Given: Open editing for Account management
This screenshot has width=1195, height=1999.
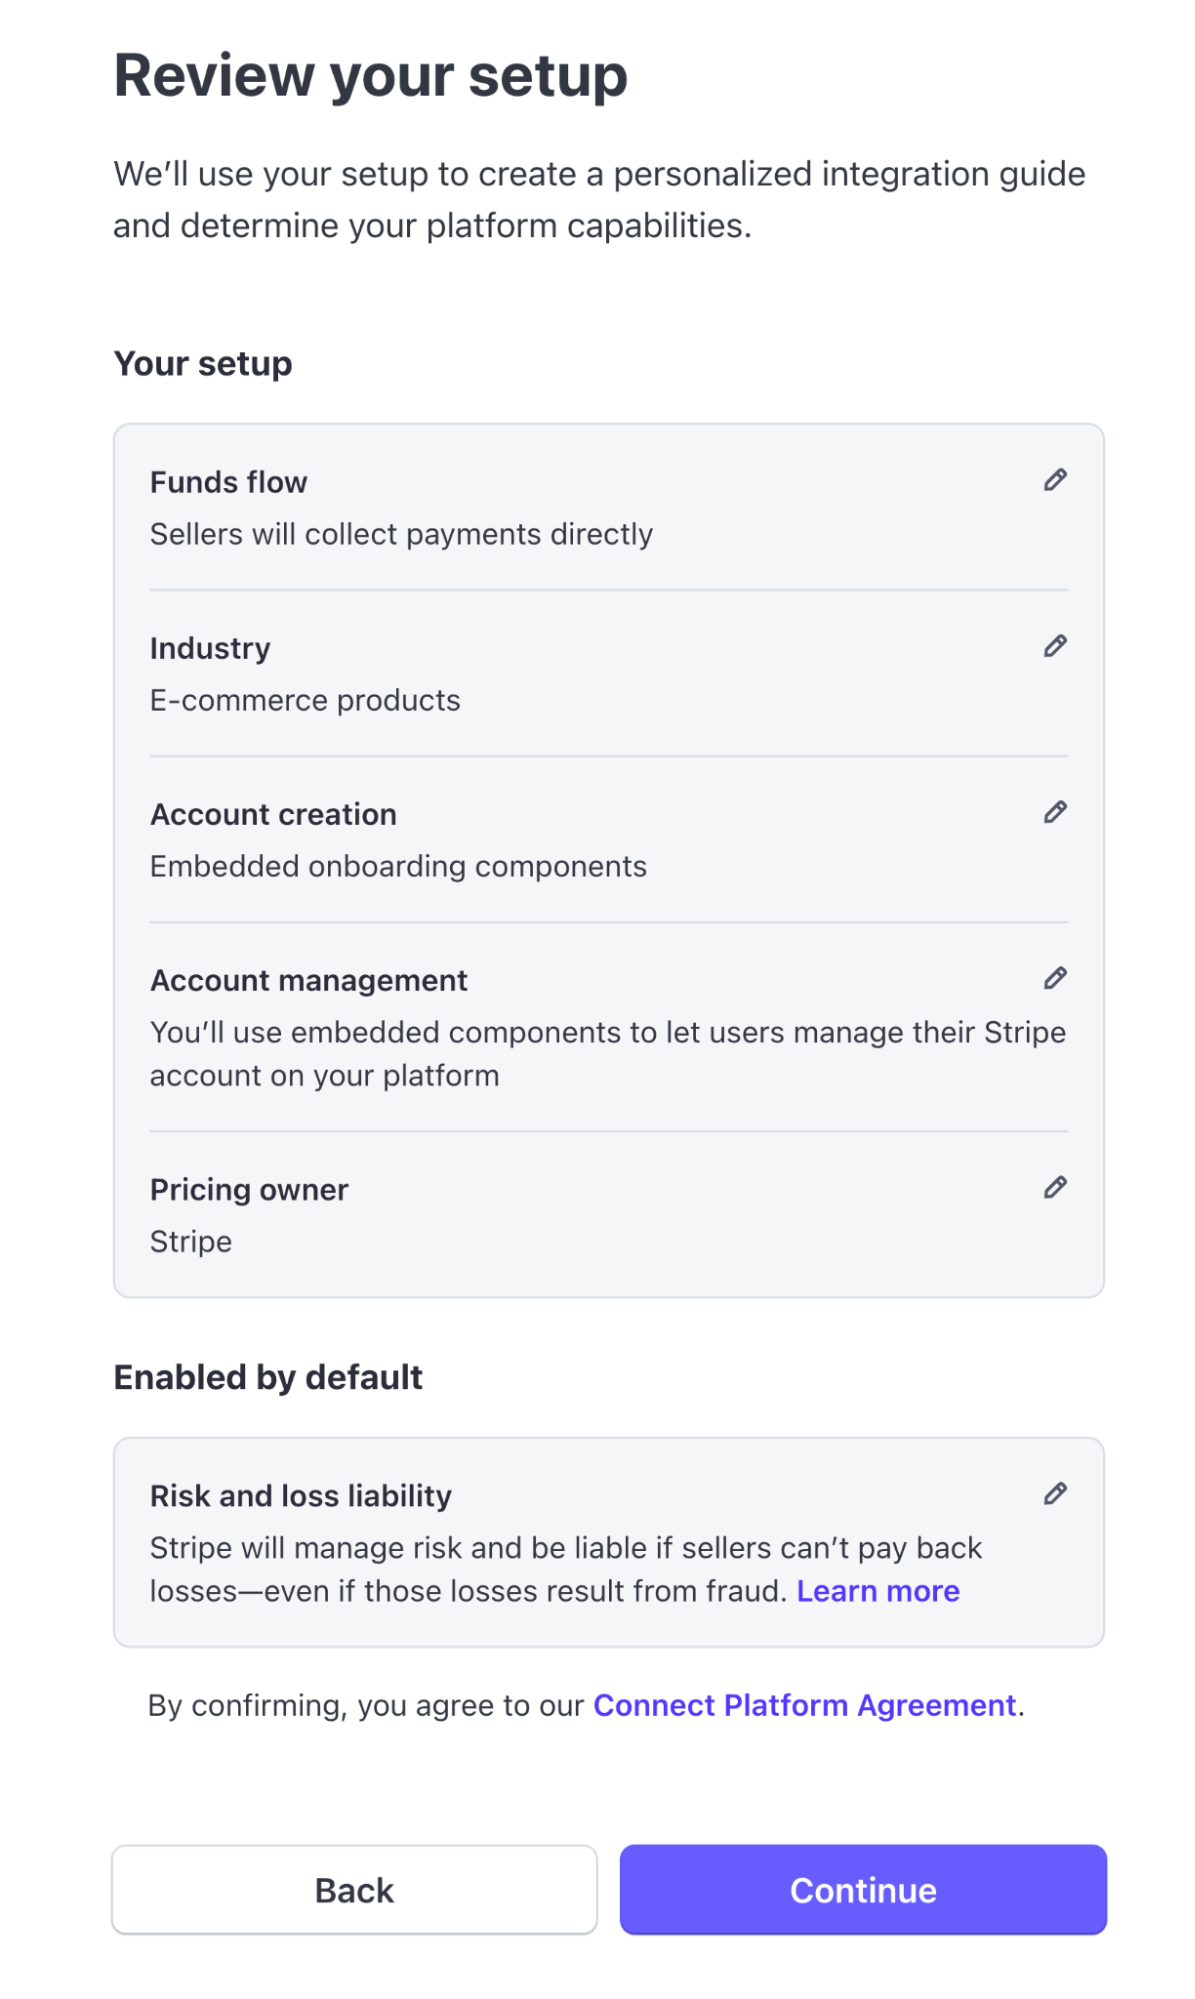Looking at the screenshot, I should [x=1055, y=978].
